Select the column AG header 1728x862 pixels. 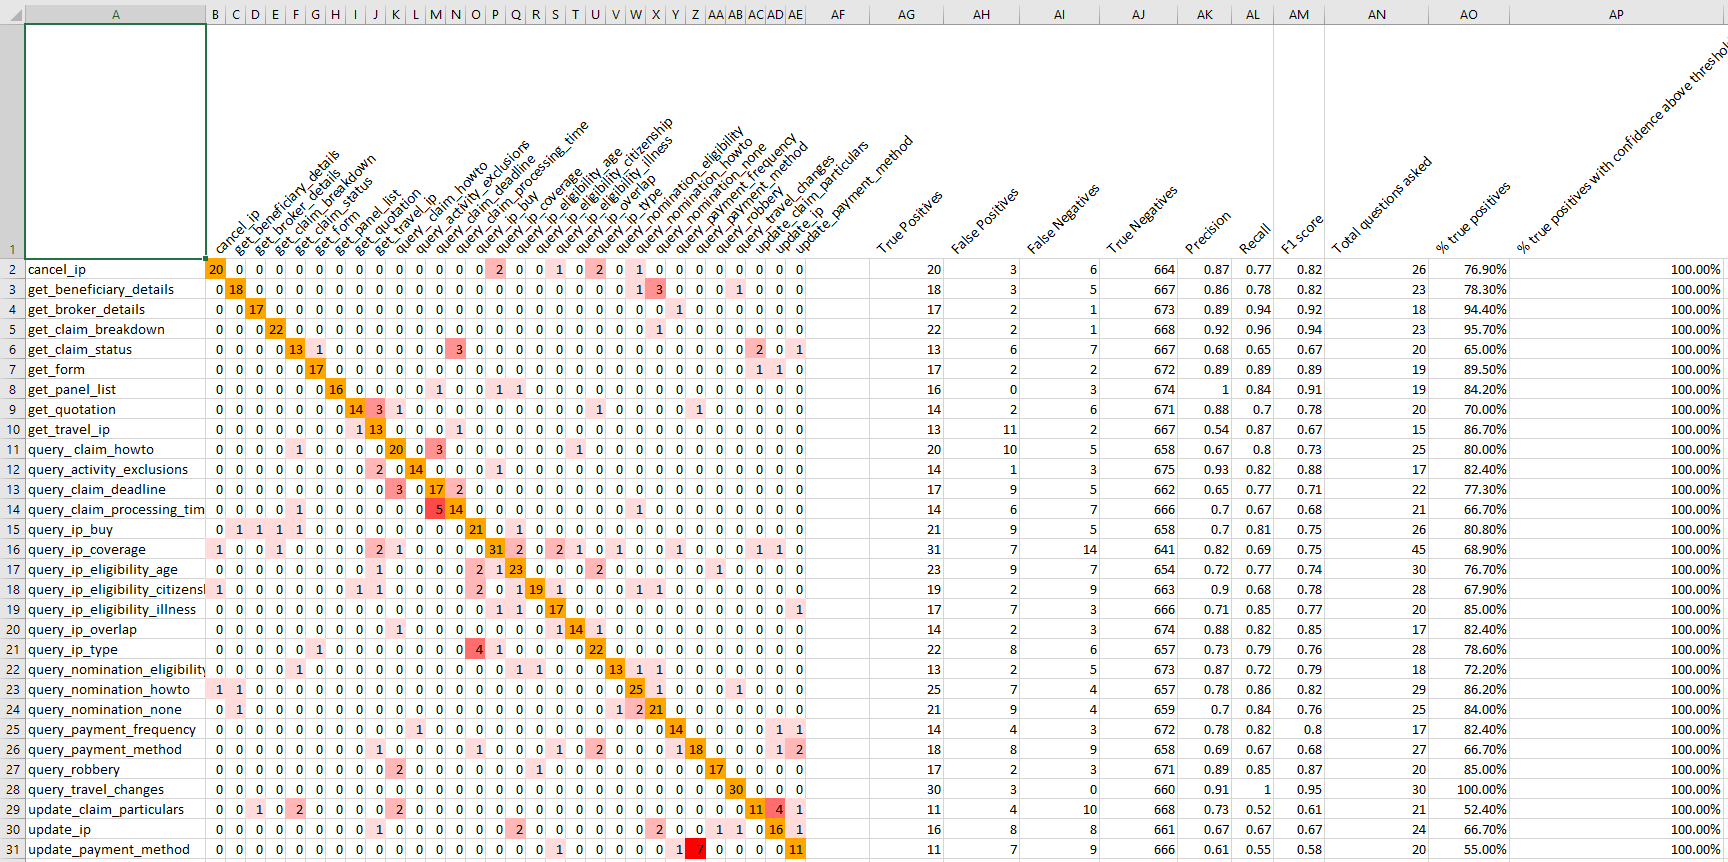[x=906, y=15]
